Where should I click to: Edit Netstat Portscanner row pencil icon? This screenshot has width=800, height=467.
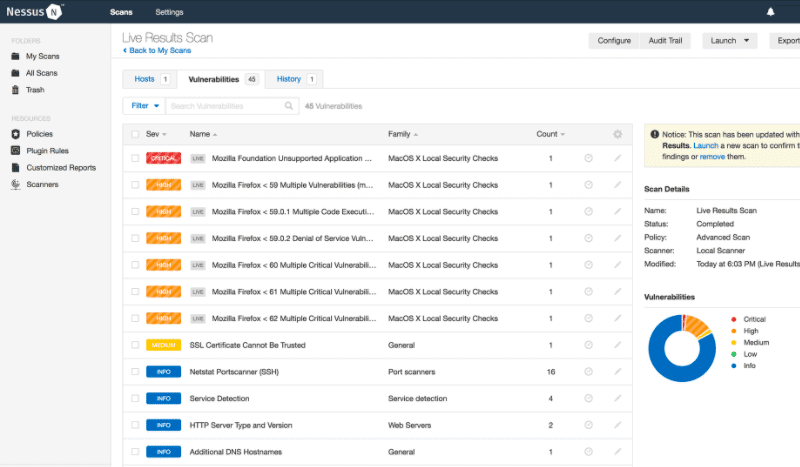point(617,372)
